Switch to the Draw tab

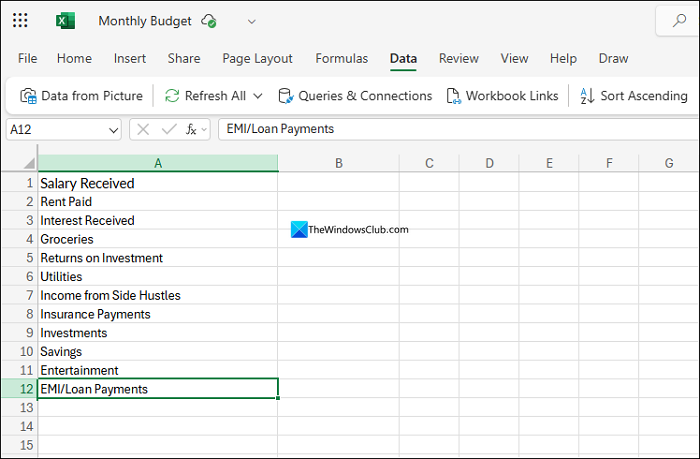tap(613, 58)
